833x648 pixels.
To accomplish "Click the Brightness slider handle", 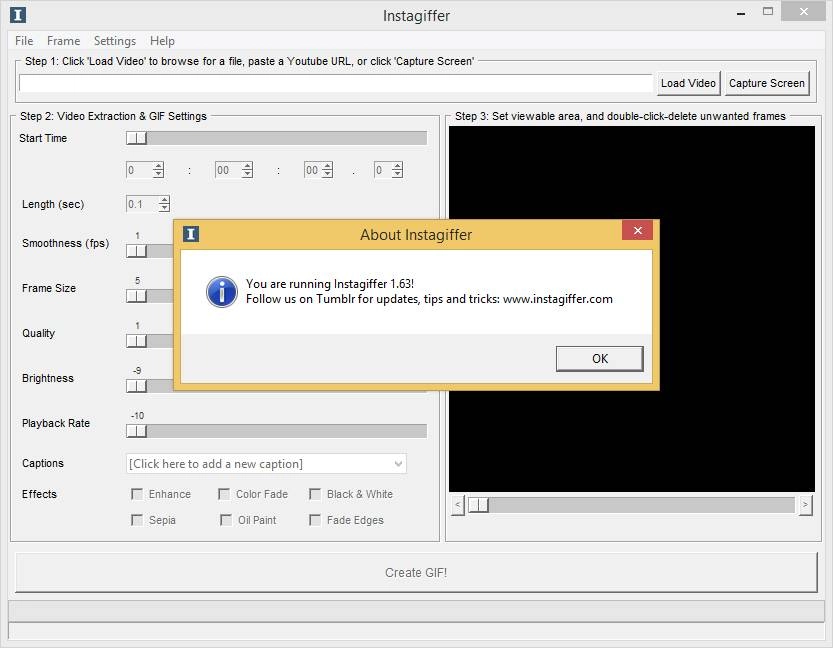I will [x=137, y=386].
